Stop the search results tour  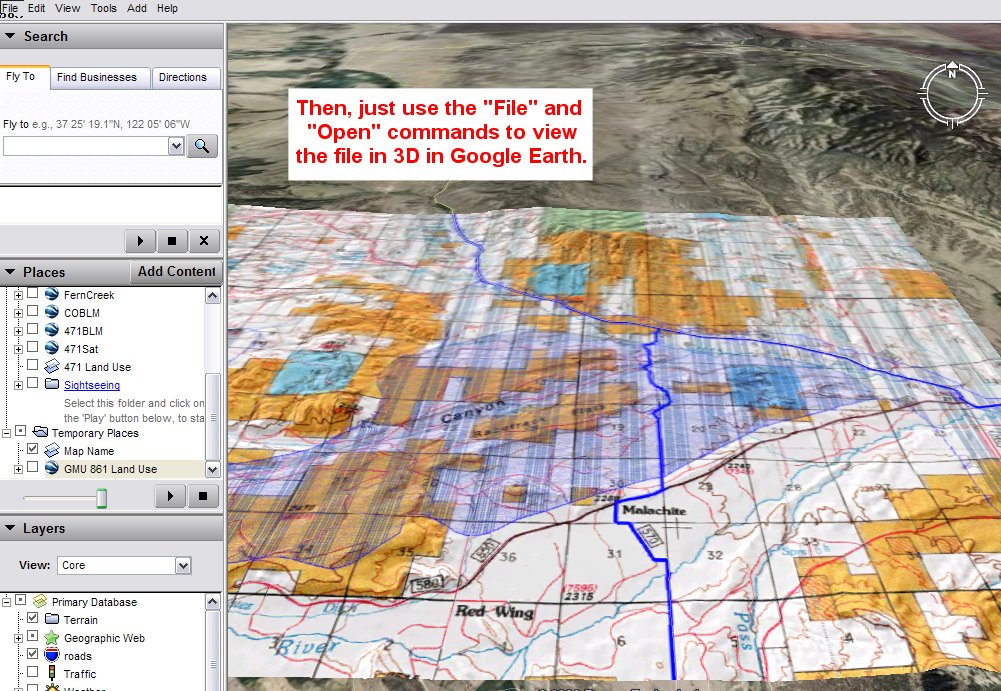pyautogui.click(x=172, y=241)
